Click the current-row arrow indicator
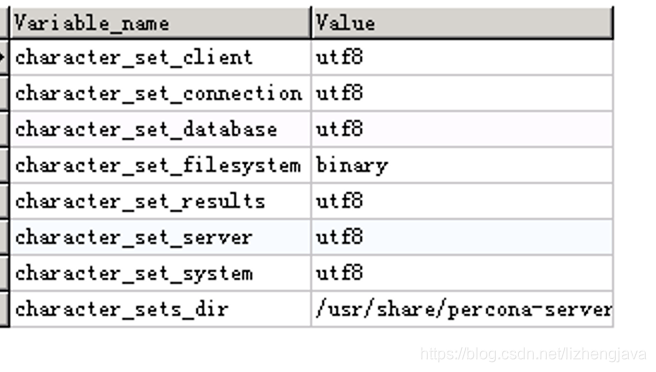This screenshot has width=656, height=372. [4, 57]
